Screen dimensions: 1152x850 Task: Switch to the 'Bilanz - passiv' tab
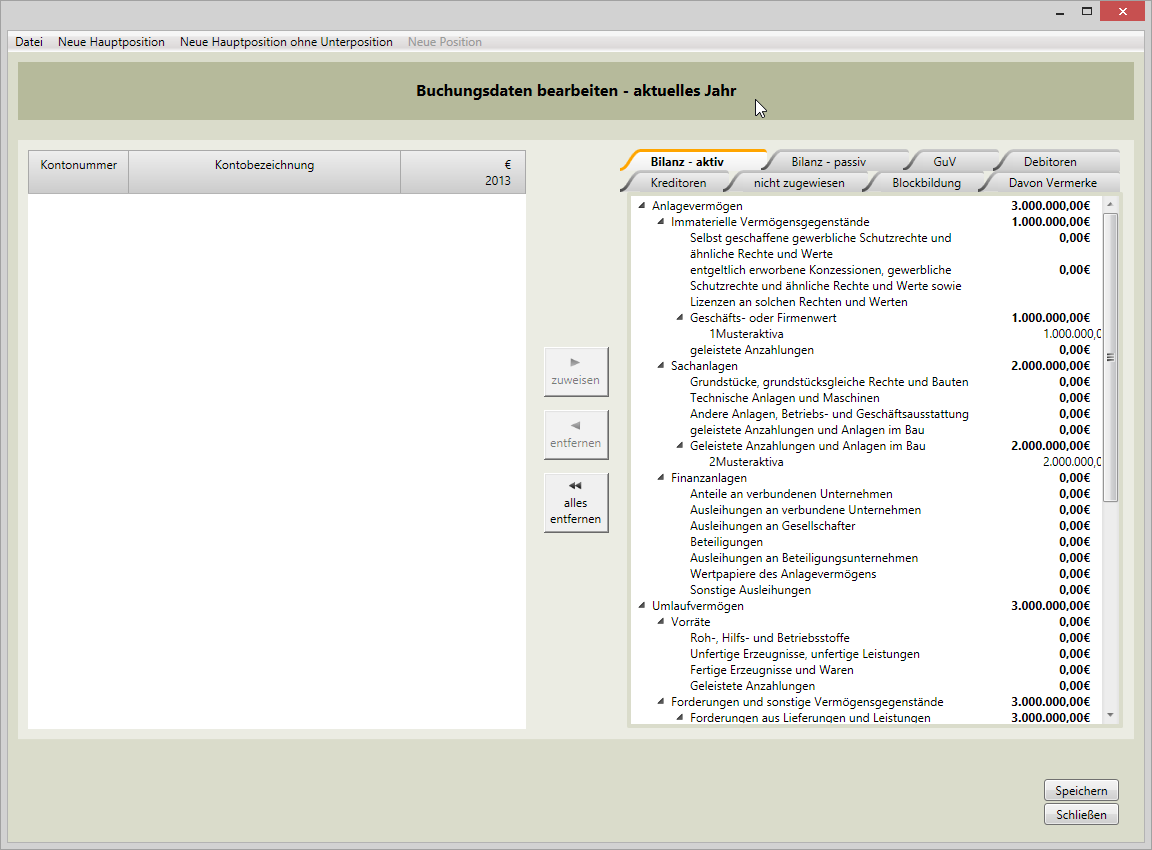coord(828,162)
